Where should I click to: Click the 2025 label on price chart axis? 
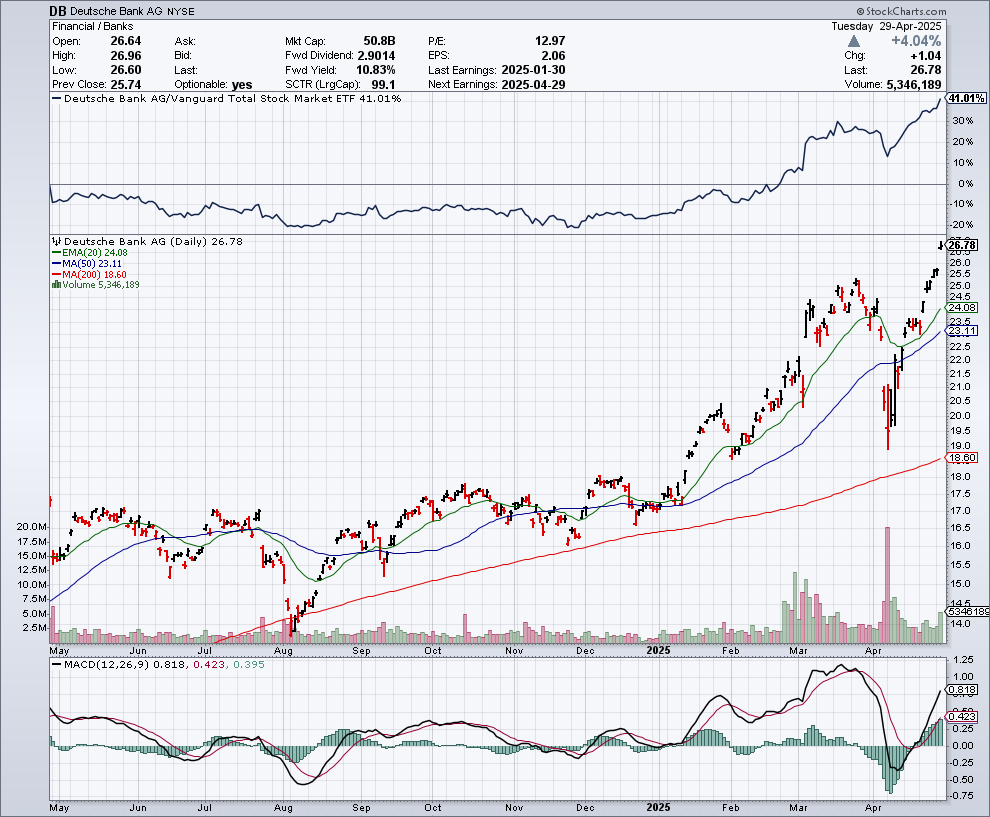[x=659, y=650]
